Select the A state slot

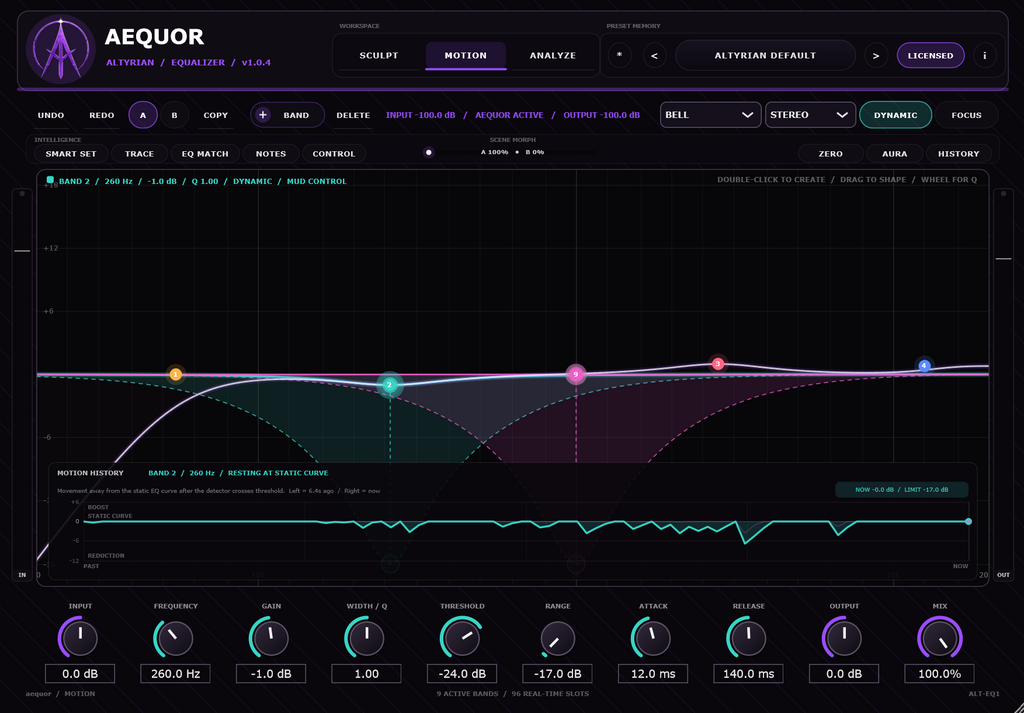[x=143, y=115]
